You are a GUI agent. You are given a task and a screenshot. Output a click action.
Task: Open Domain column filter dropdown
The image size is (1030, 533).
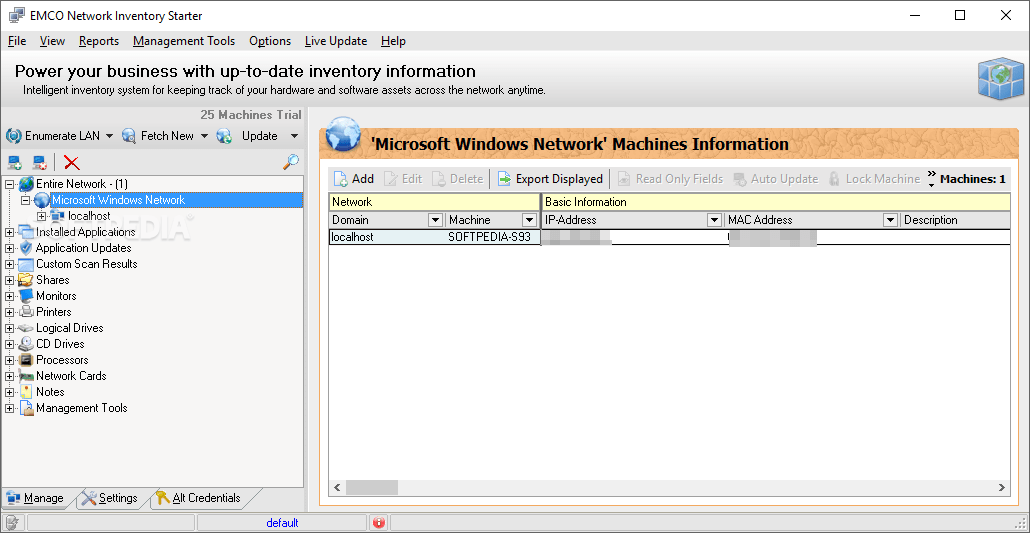436,220
